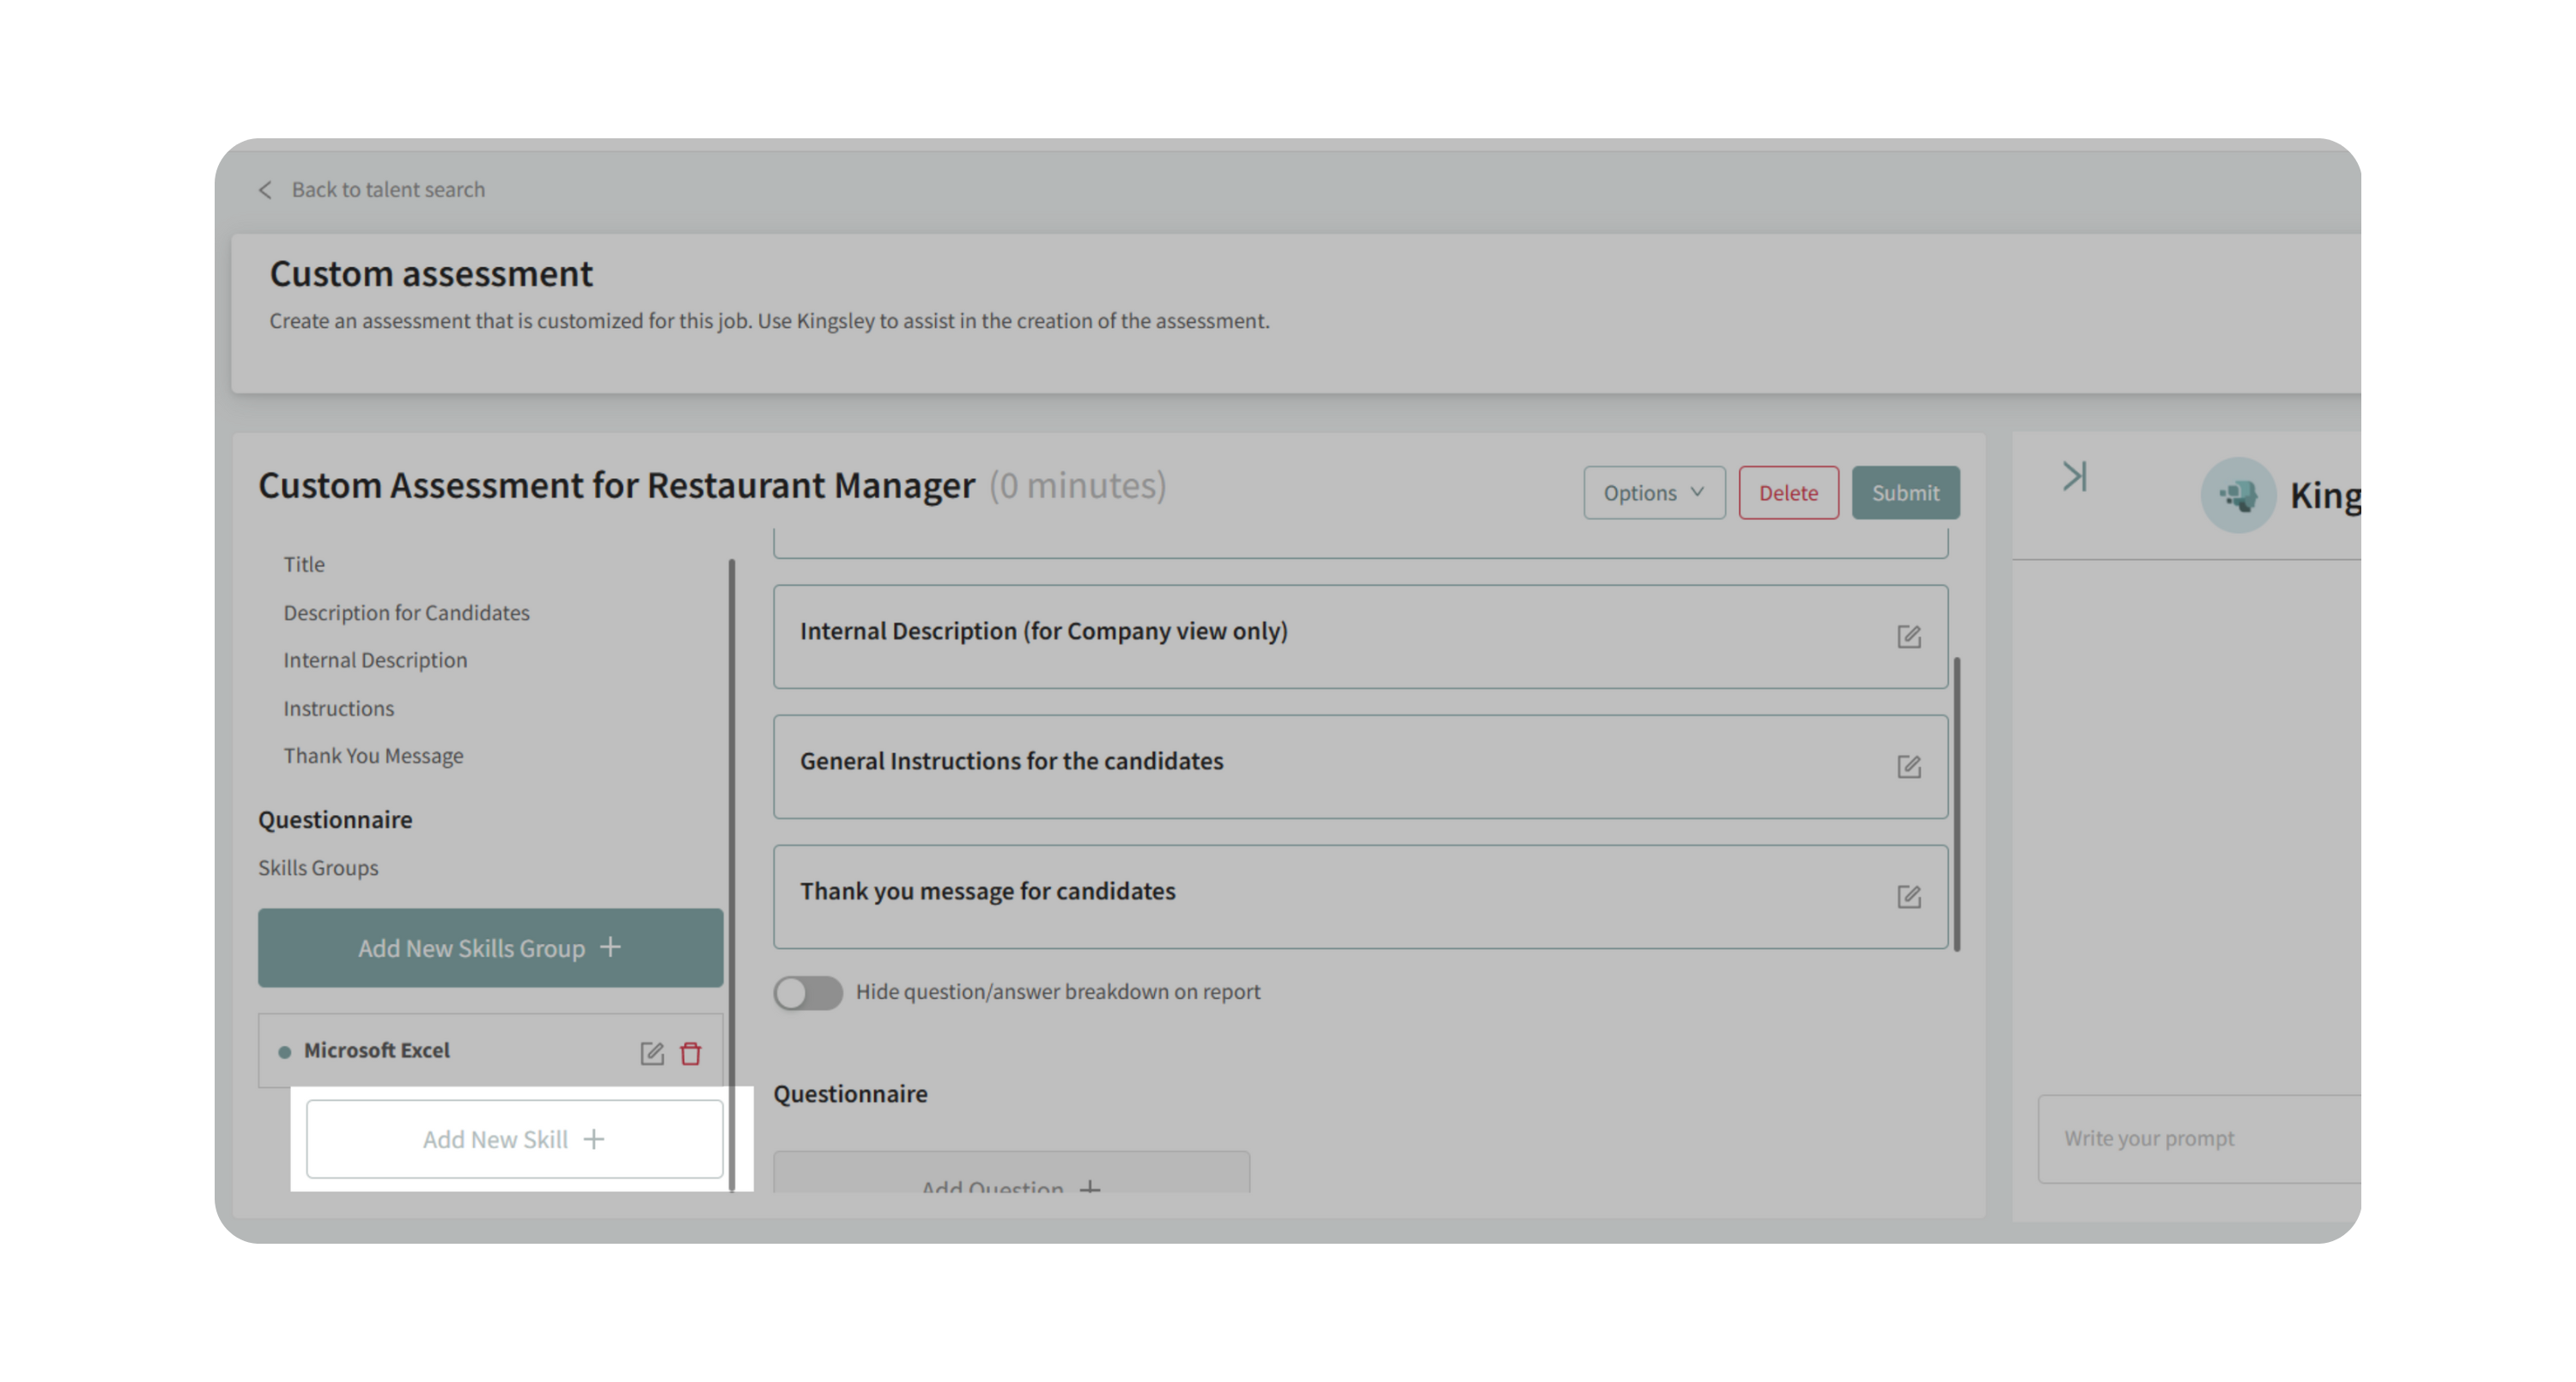Navigate to Internal Description in sidebar
The height and width of the screenshot is (1382, 2576).
tap(375, 660)
